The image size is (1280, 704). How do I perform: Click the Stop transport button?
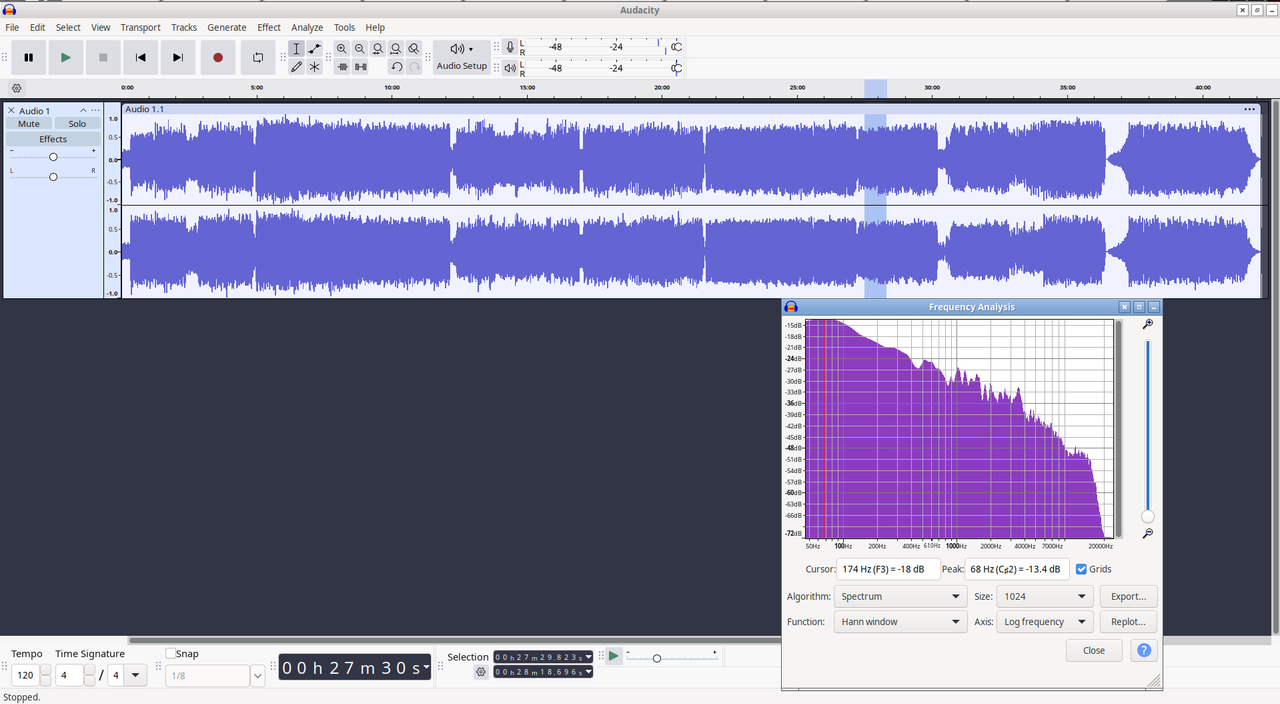[103, 57]
